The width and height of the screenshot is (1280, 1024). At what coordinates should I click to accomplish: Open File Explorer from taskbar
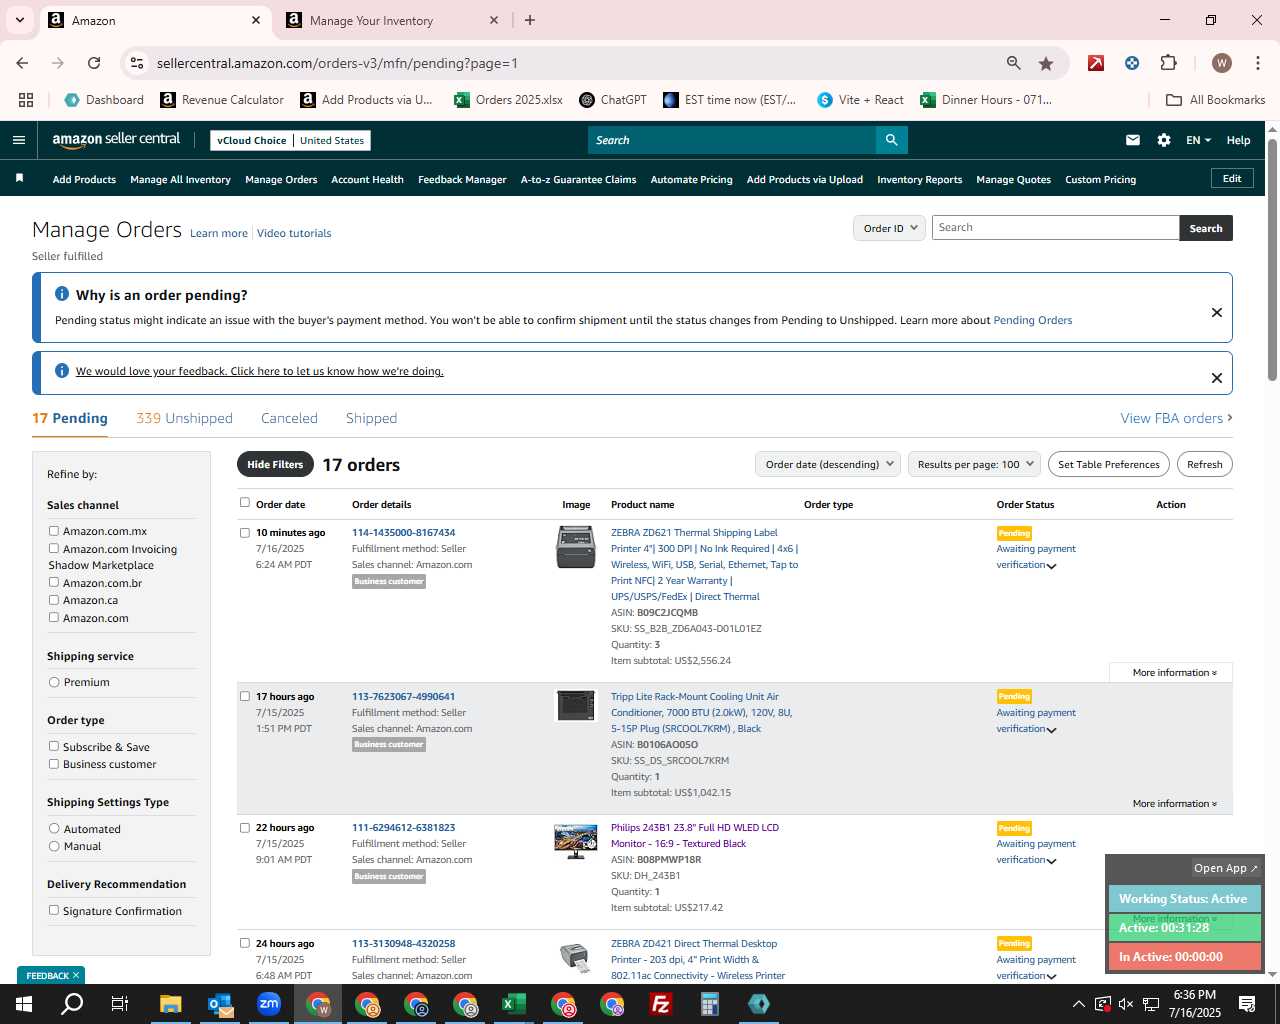tap(170, 1004)
